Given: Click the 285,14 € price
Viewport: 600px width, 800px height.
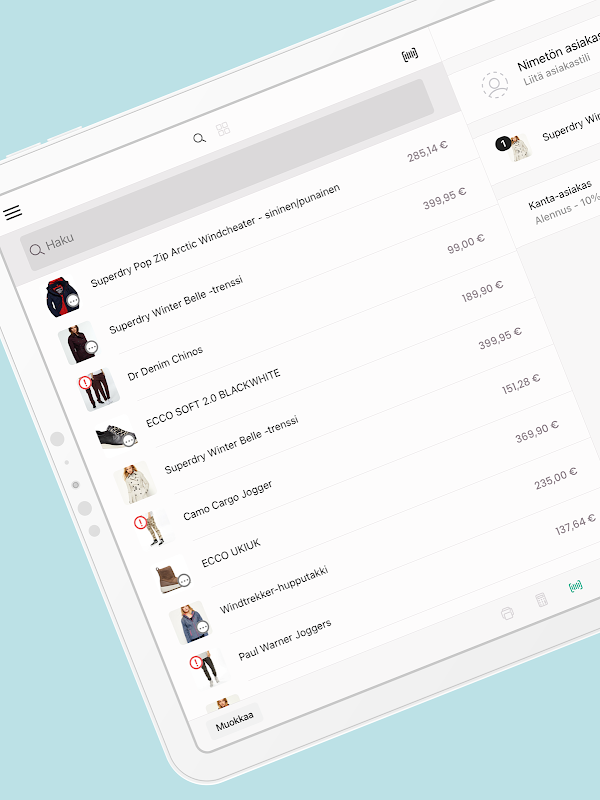Looking at the screenshot, I should pos(428,151).
